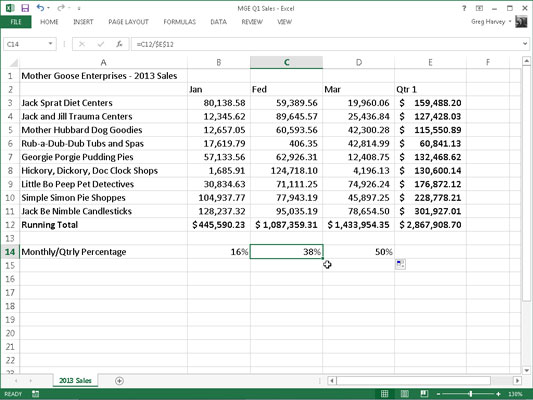Open the Customize Quick Access Toolbar dropdown
Screen dimensions: 533x400
pos(79,8)
